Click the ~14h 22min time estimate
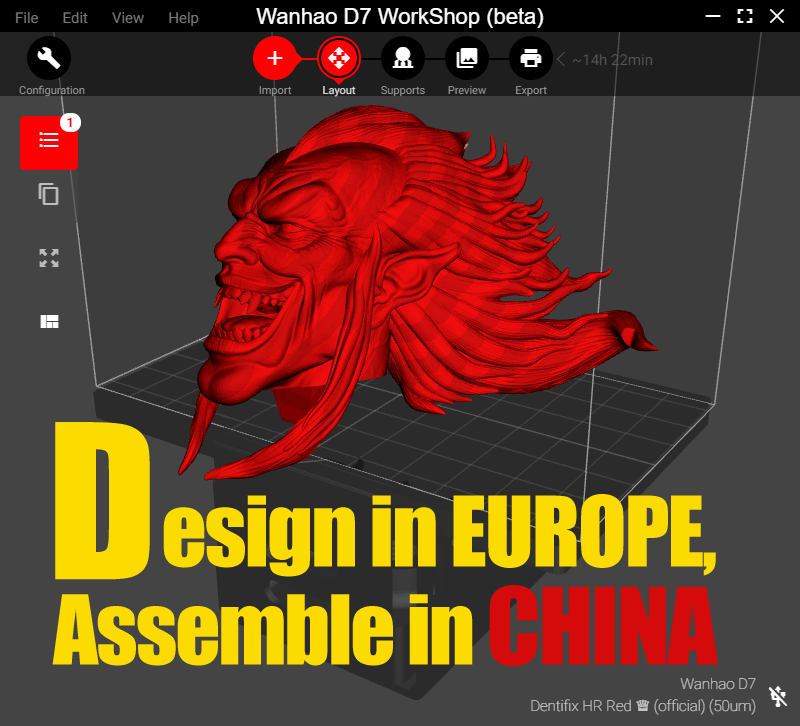 tap(612, 60)
